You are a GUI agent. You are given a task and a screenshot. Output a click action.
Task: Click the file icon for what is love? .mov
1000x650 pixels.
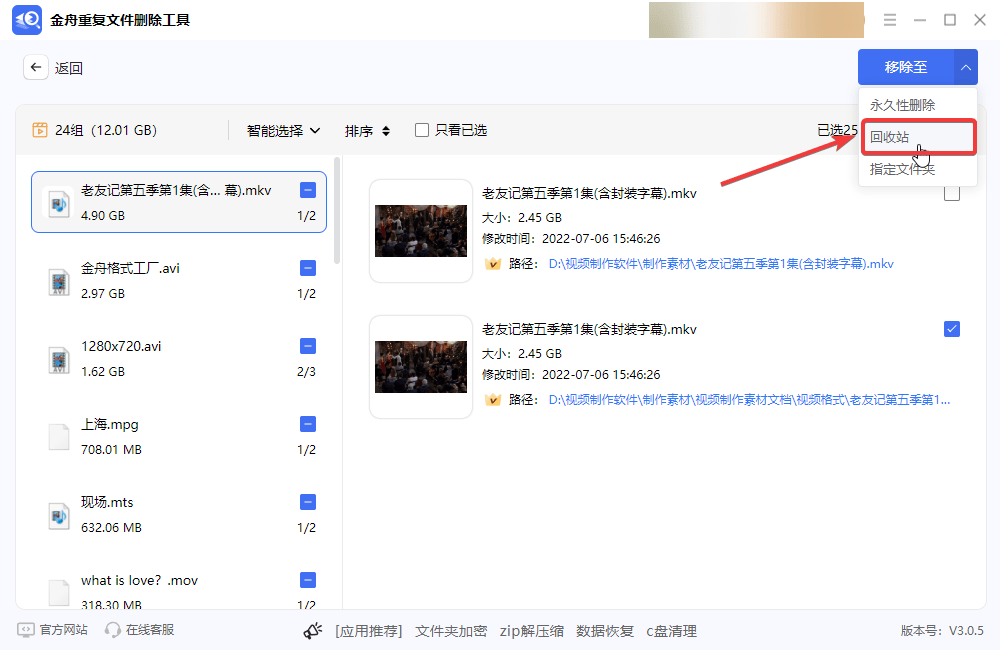[x=59, y=593]
